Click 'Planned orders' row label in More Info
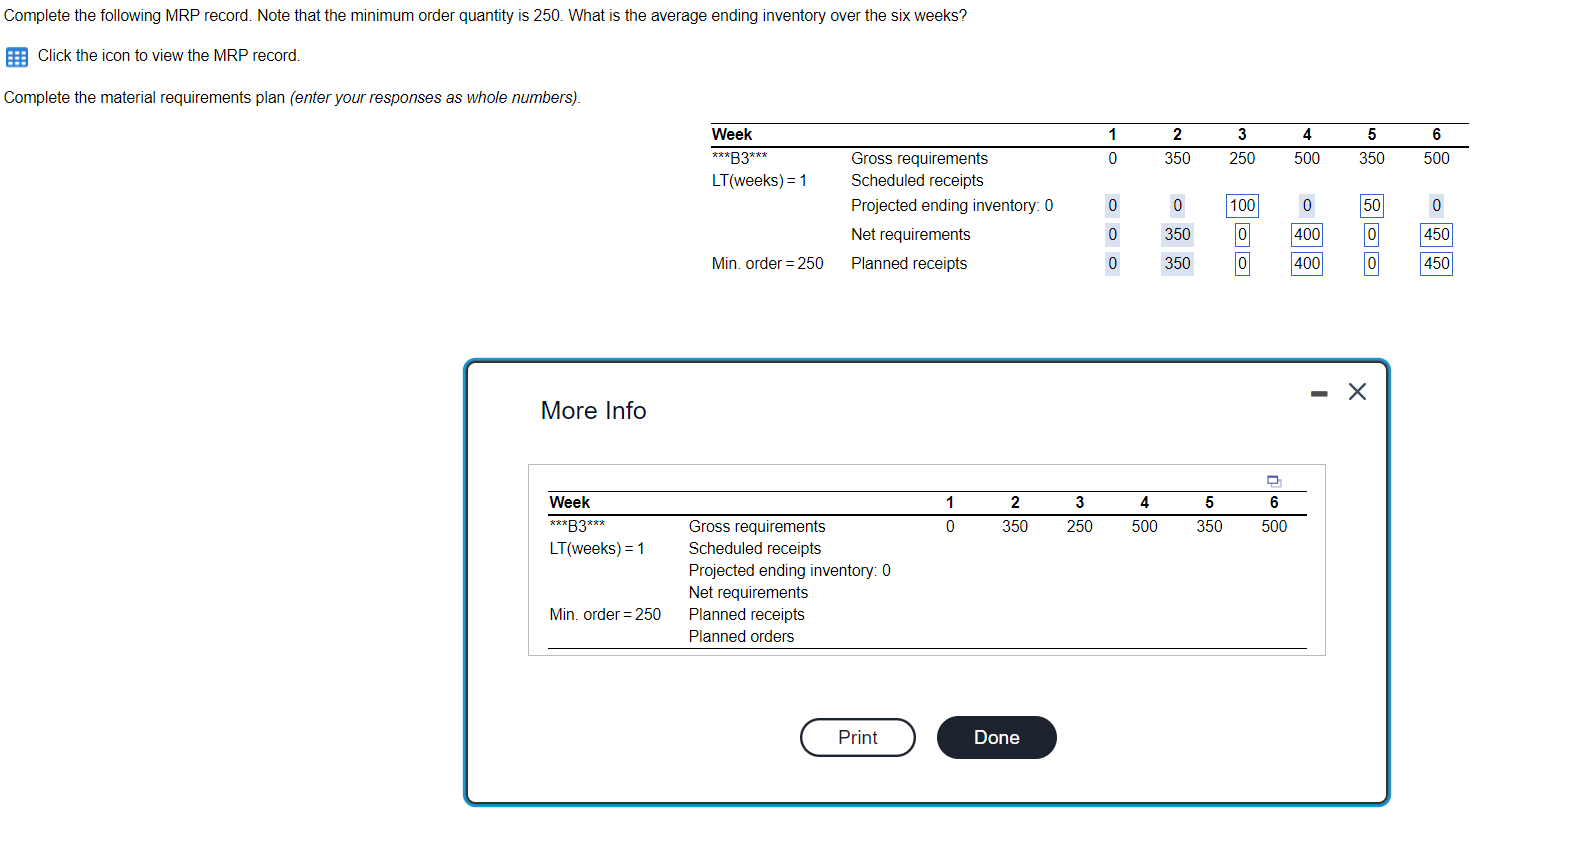1572x860 pixels. pyautogui.click(x=741, y=637)
